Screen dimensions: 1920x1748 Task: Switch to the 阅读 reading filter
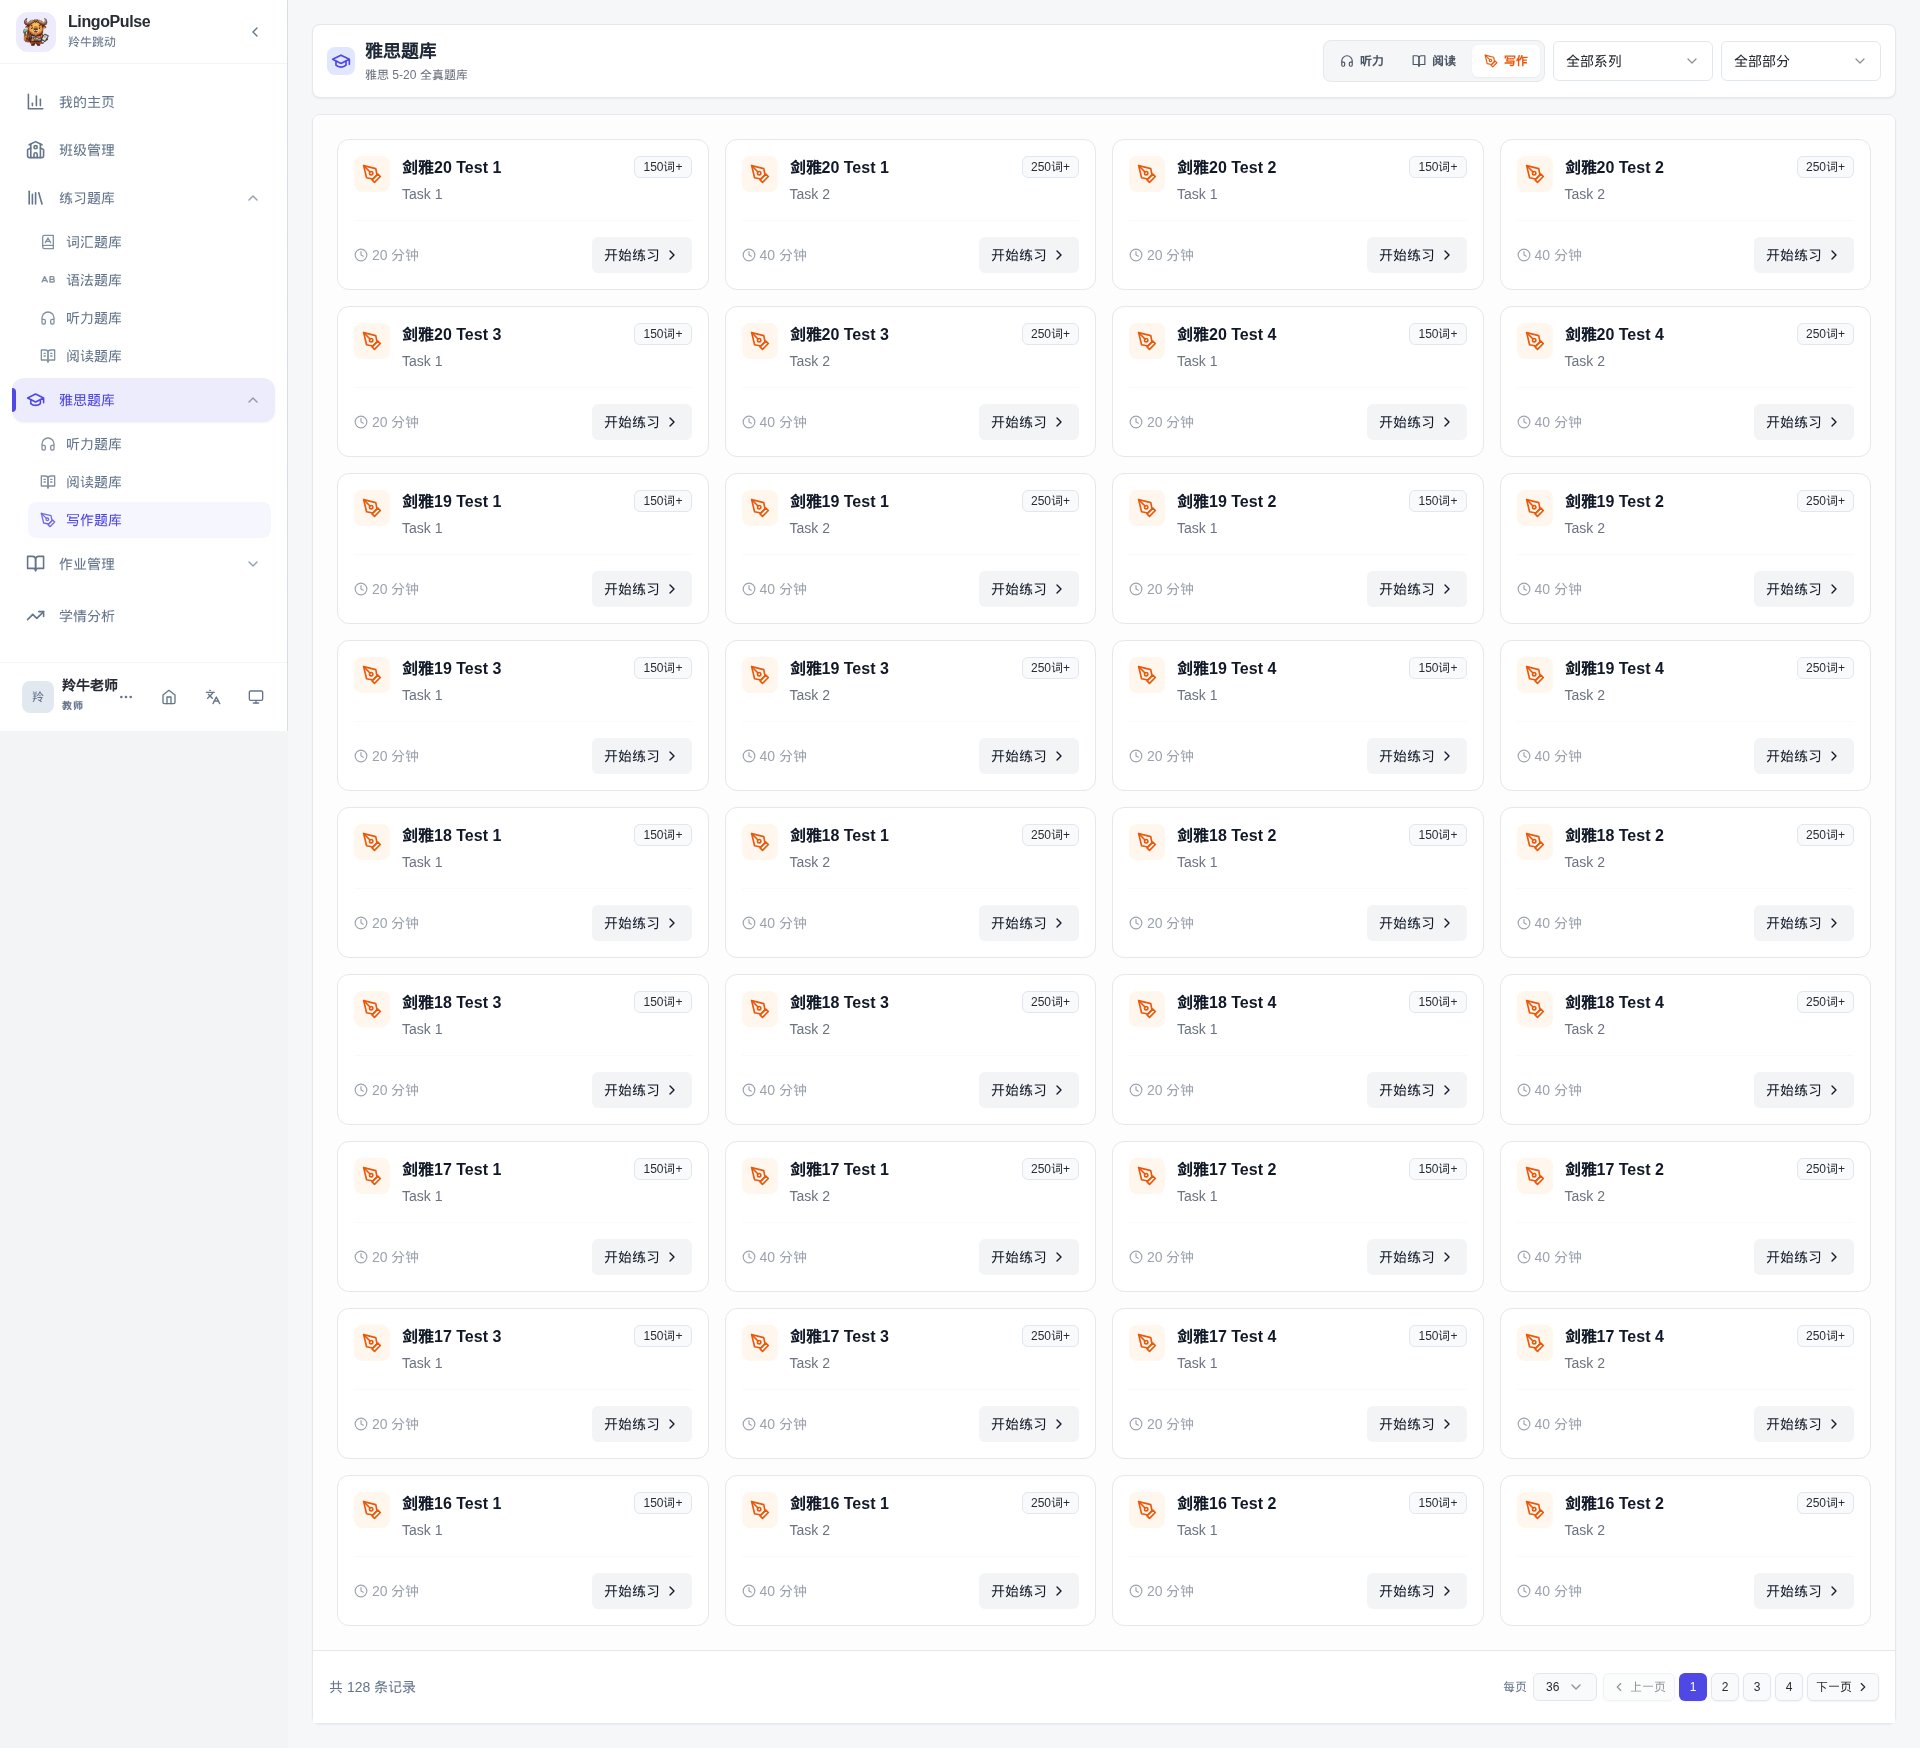pos(1434,61)
